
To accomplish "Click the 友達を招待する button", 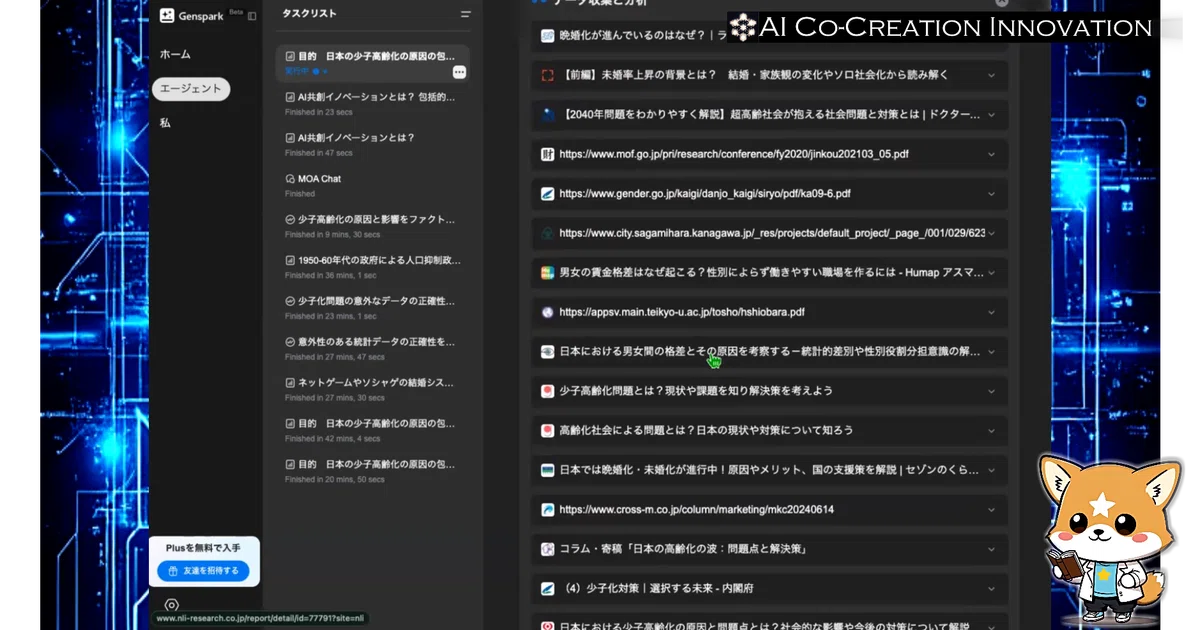I will pos(203,571).
